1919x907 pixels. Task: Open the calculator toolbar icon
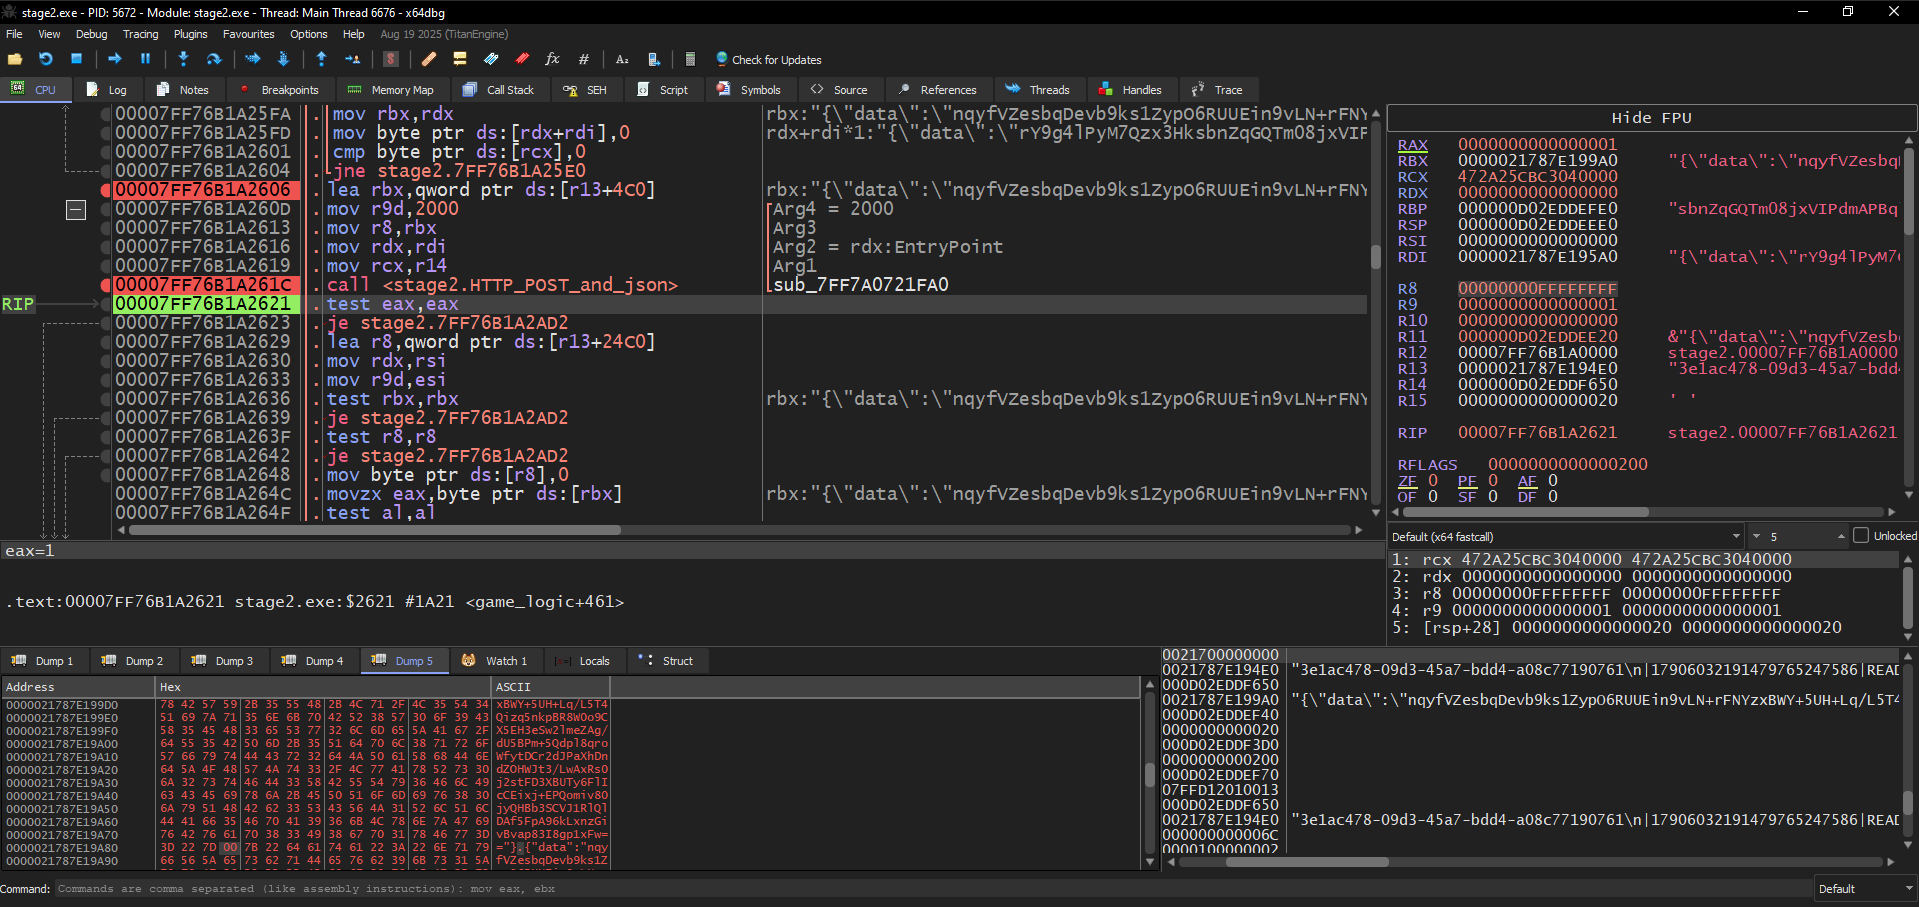pos(690,59)
